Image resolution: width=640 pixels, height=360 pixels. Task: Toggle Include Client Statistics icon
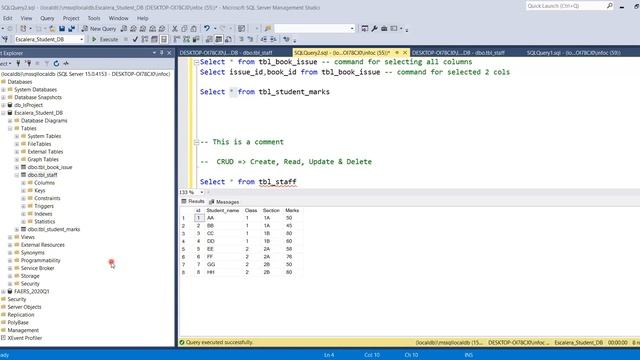coord(196,39)
